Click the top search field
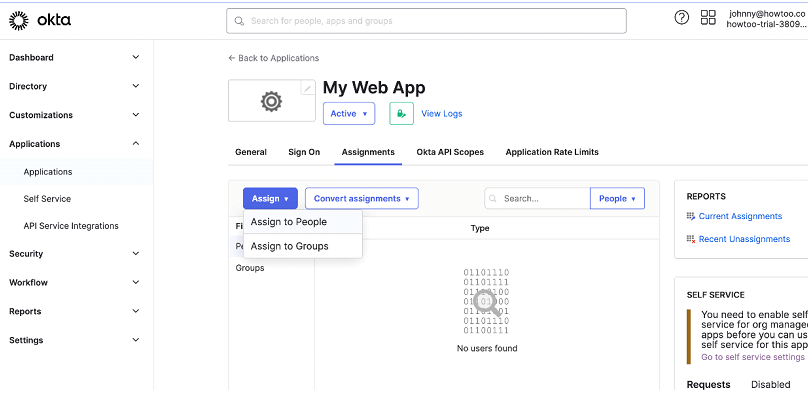 (426, 20)
